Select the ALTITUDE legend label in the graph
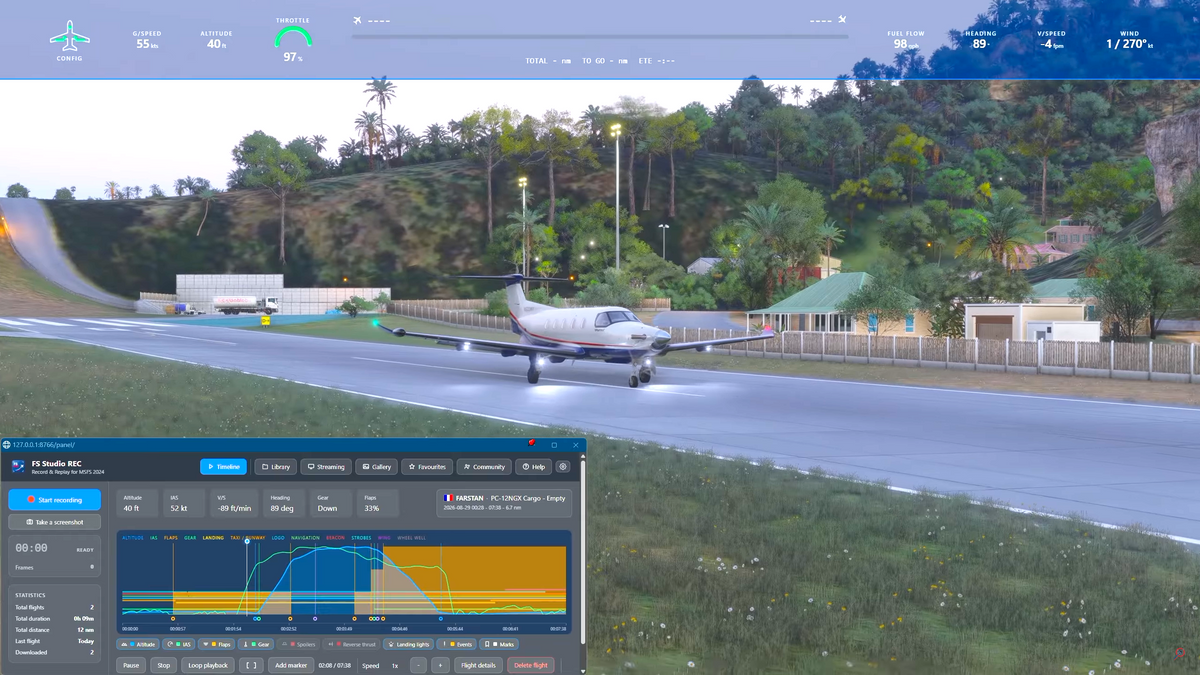Screen dimensions: 1200x675 133,537
